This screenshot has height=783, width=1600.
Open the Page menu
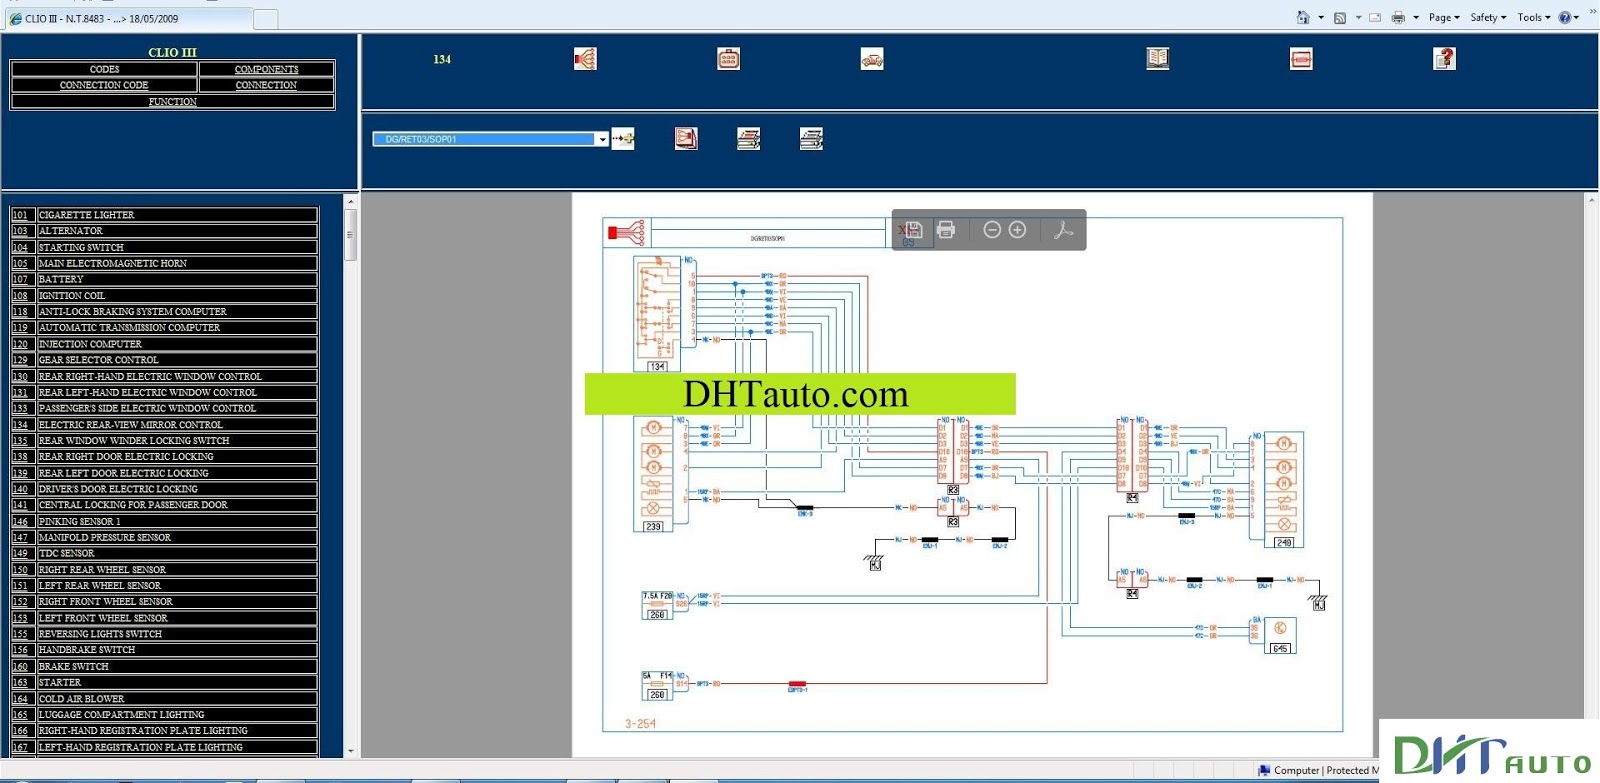(1444, 17)
